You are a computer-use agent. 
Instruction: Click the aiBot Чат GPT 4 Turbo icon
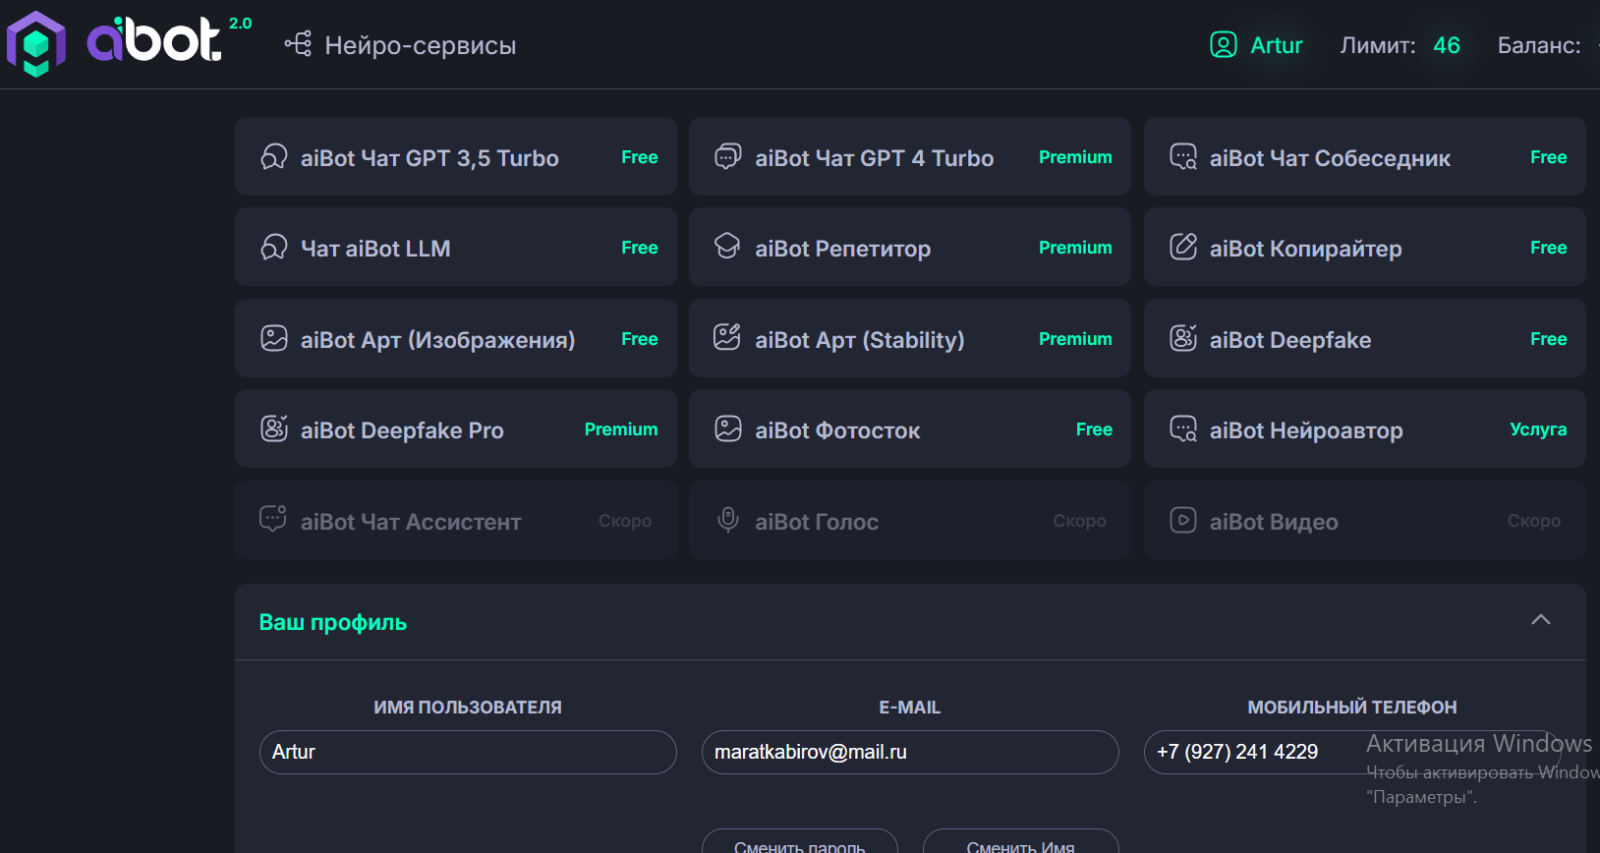pyautogui.click(x=728, y=157)
